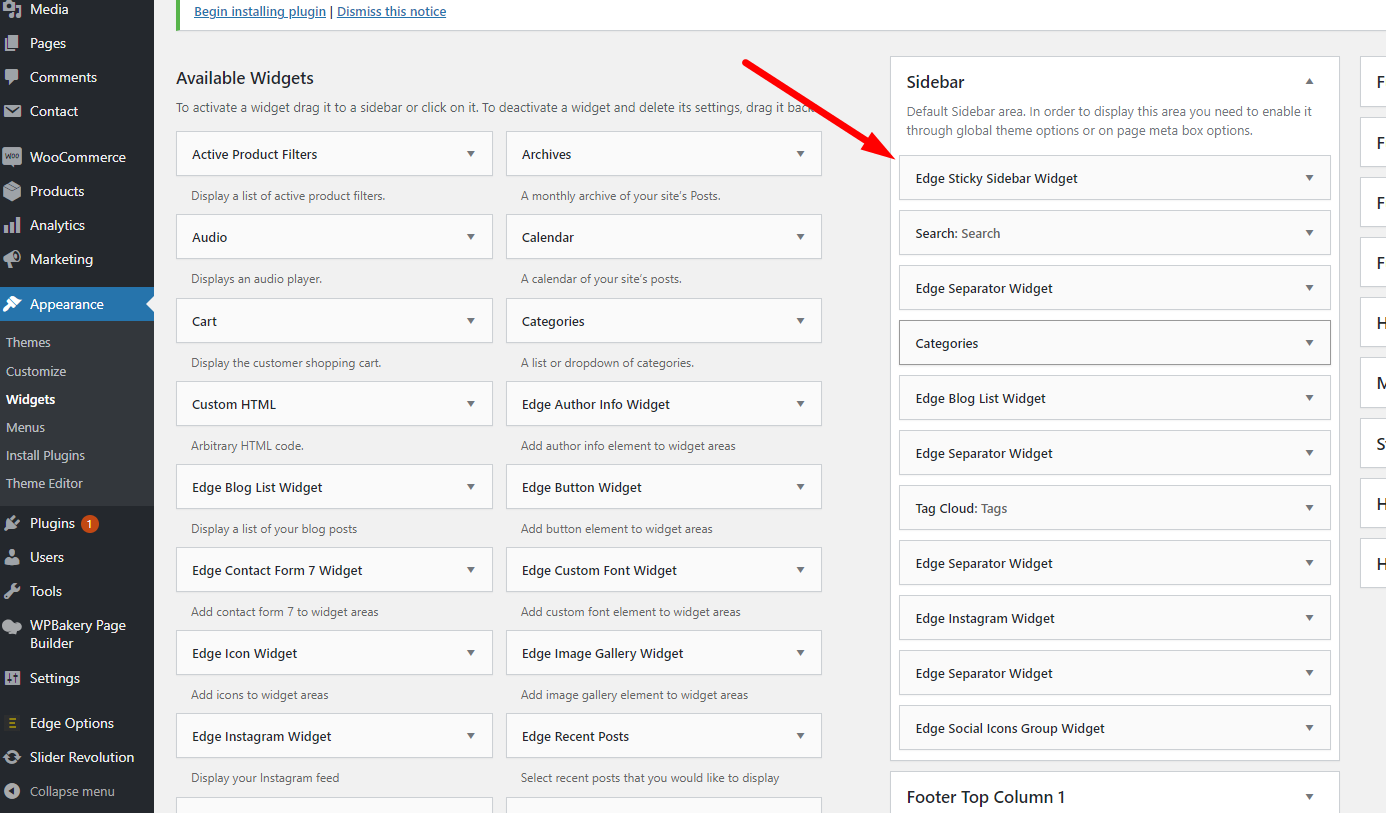Click the Marketing megaphone icon
This screenshot has width=1386, height=813.
(x=12, y=259)
